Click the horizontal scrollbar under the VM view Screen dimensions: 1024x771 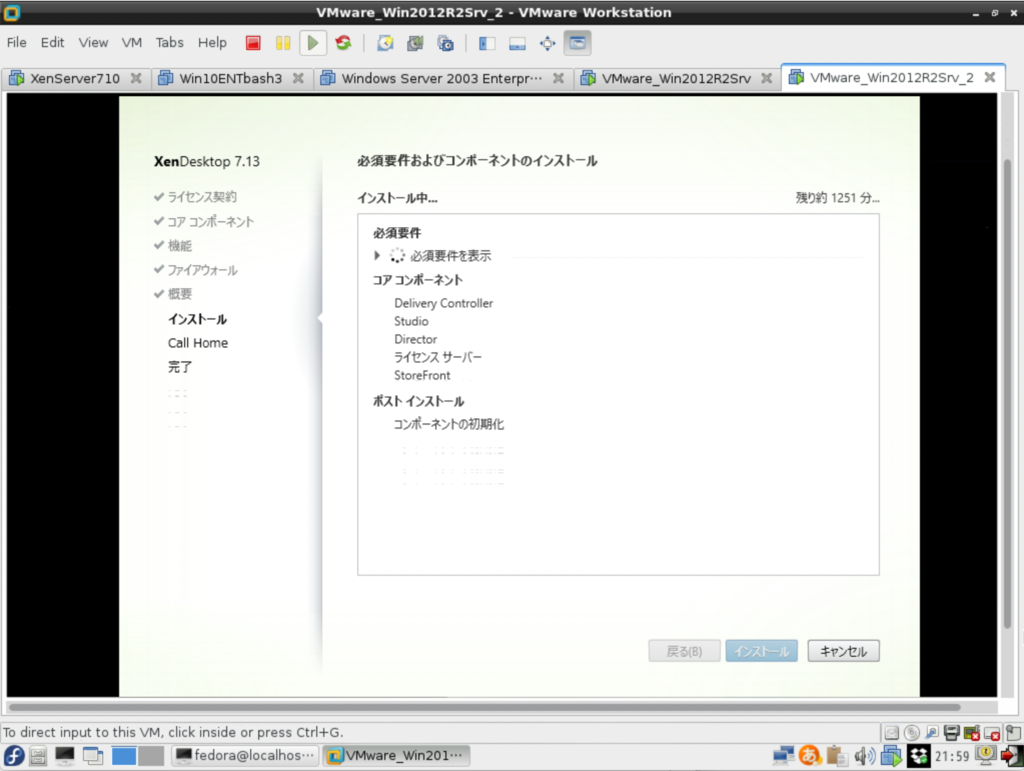tap(485, 707)
